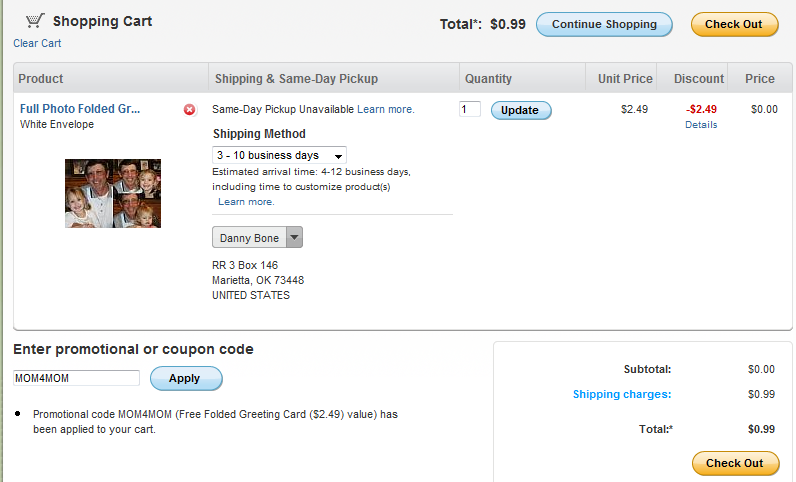The image size is (796, 482).
Task: Click the Product column header
Action: (41, 78)
